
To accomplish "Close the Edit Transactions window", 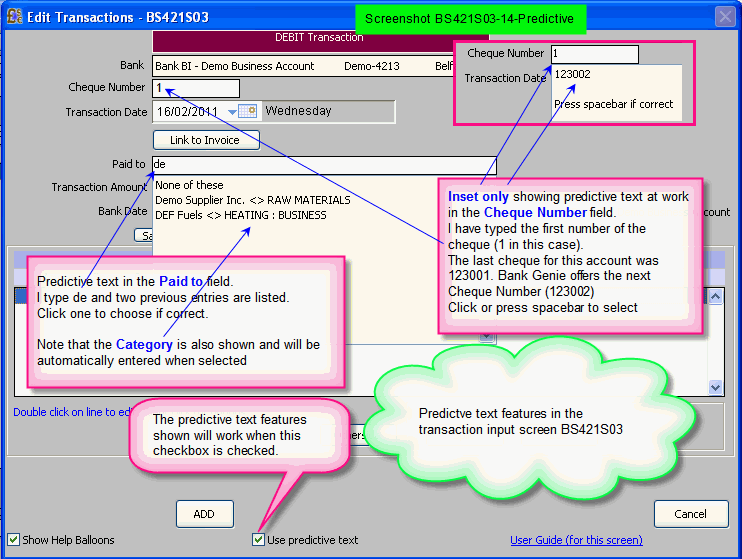I will pyautogui.click(x=725, y=17).
